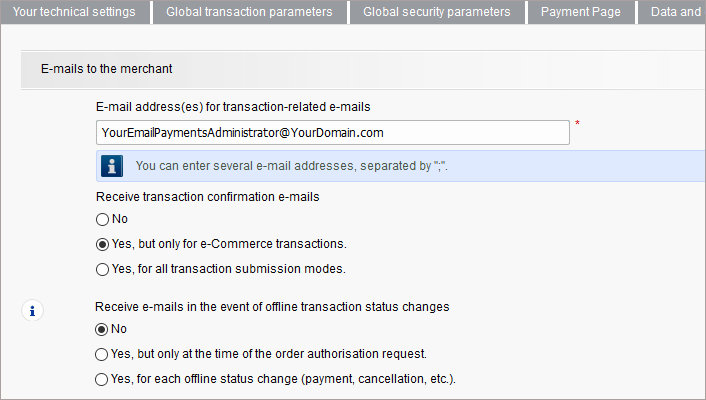The image size is (706, 400).
Task: Select Yes, for each offline status change
Action: tap(101, 379)
